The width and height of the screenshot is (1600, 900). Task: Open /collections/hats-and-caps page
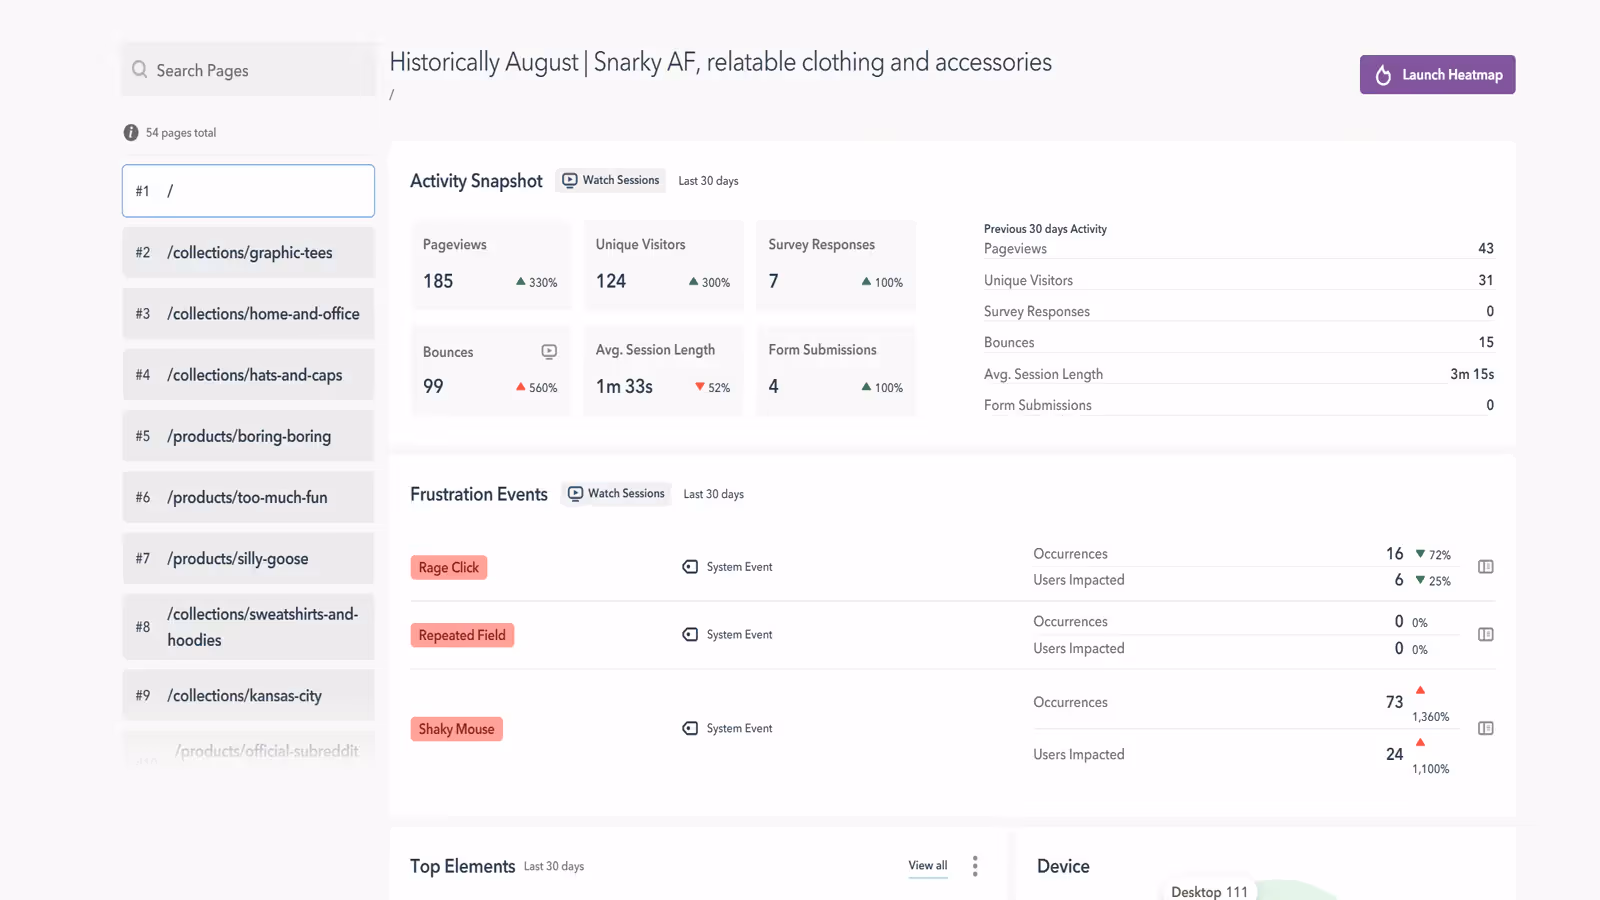(248, 375)
